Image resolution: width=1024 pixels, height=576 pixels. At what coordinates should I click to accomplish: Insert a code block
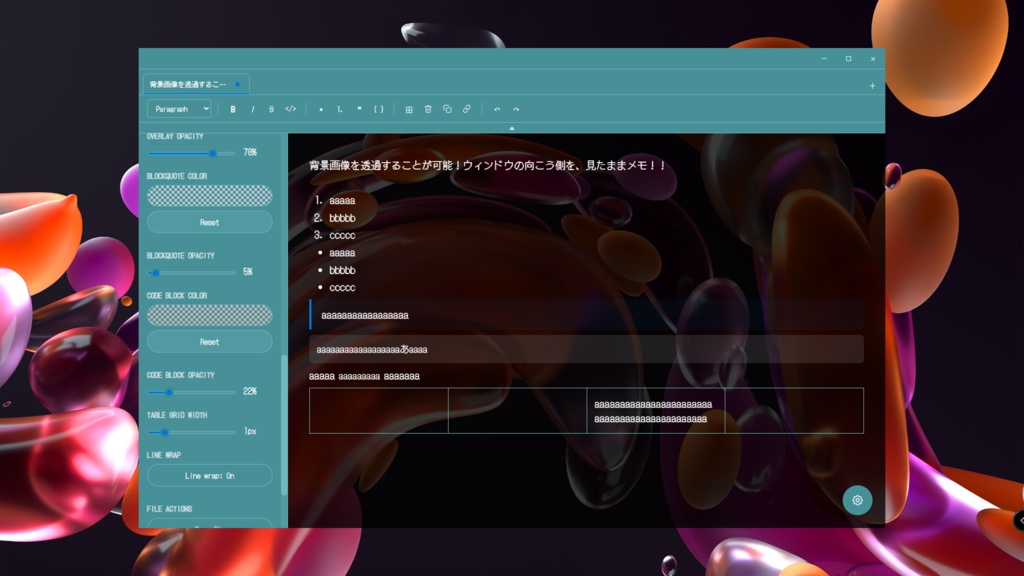pos(378,109)
